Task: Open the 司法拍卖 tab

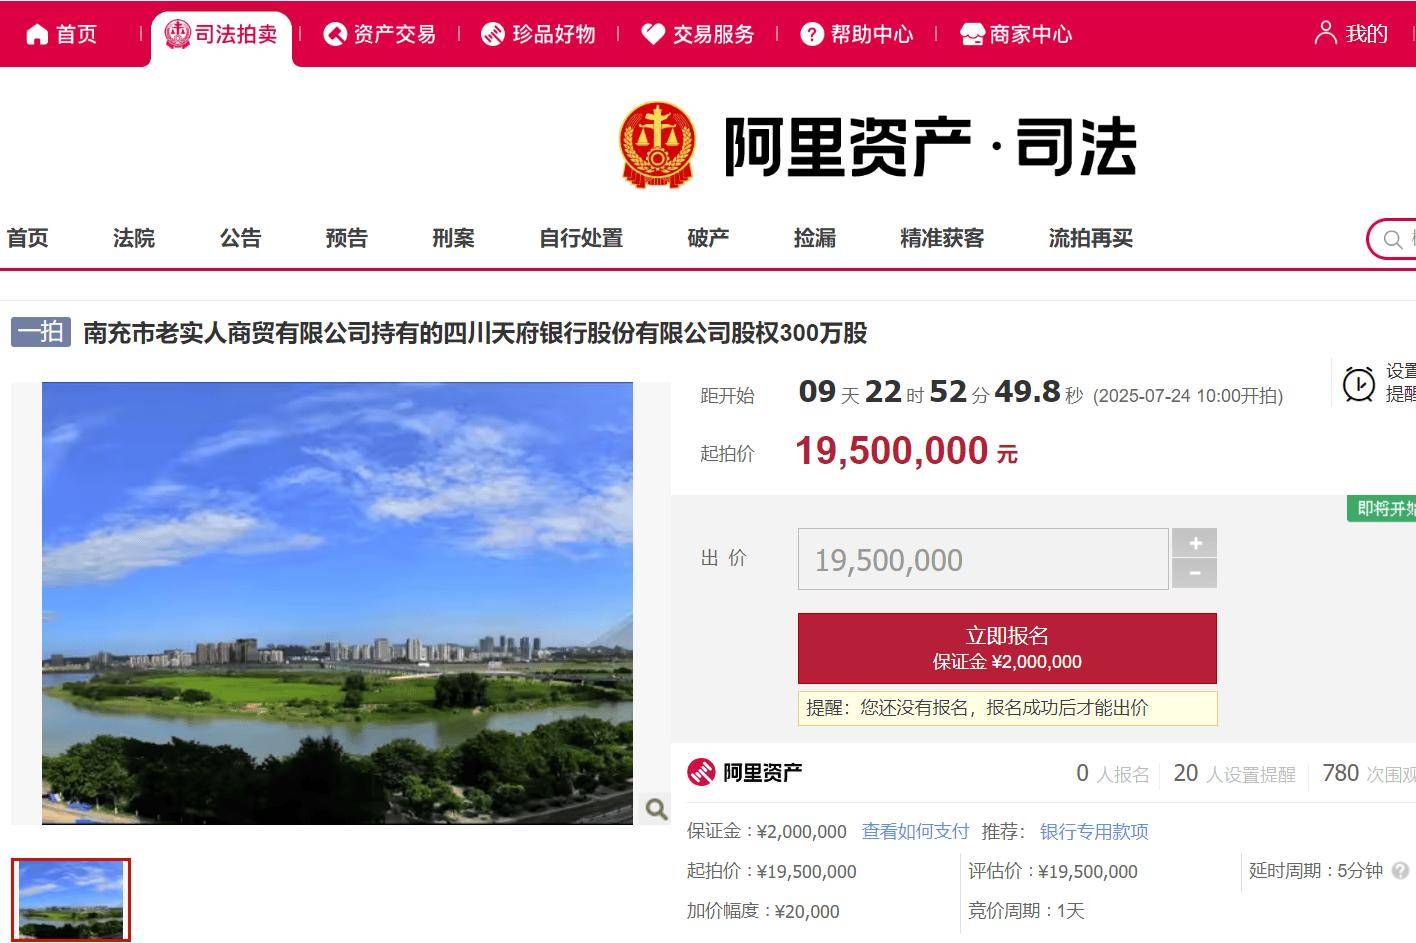Action: 221,34
